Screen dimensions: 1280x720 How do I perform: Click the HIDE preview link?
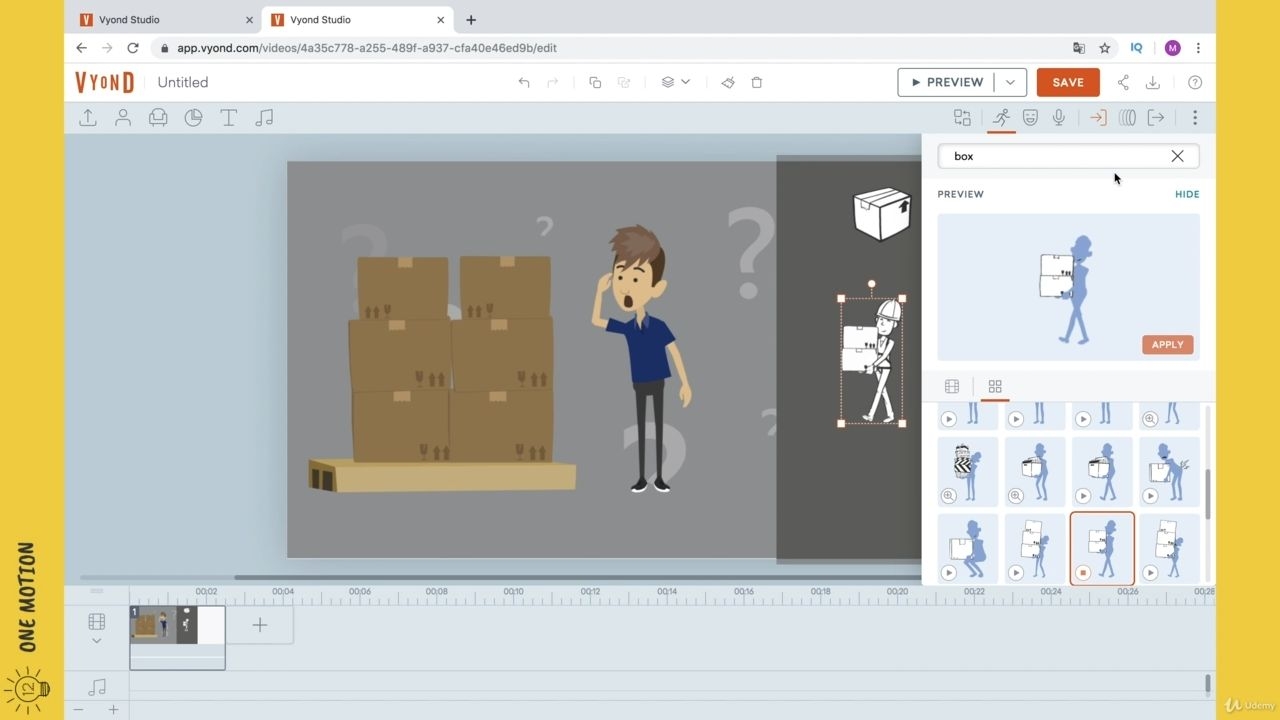[1187, 194]
